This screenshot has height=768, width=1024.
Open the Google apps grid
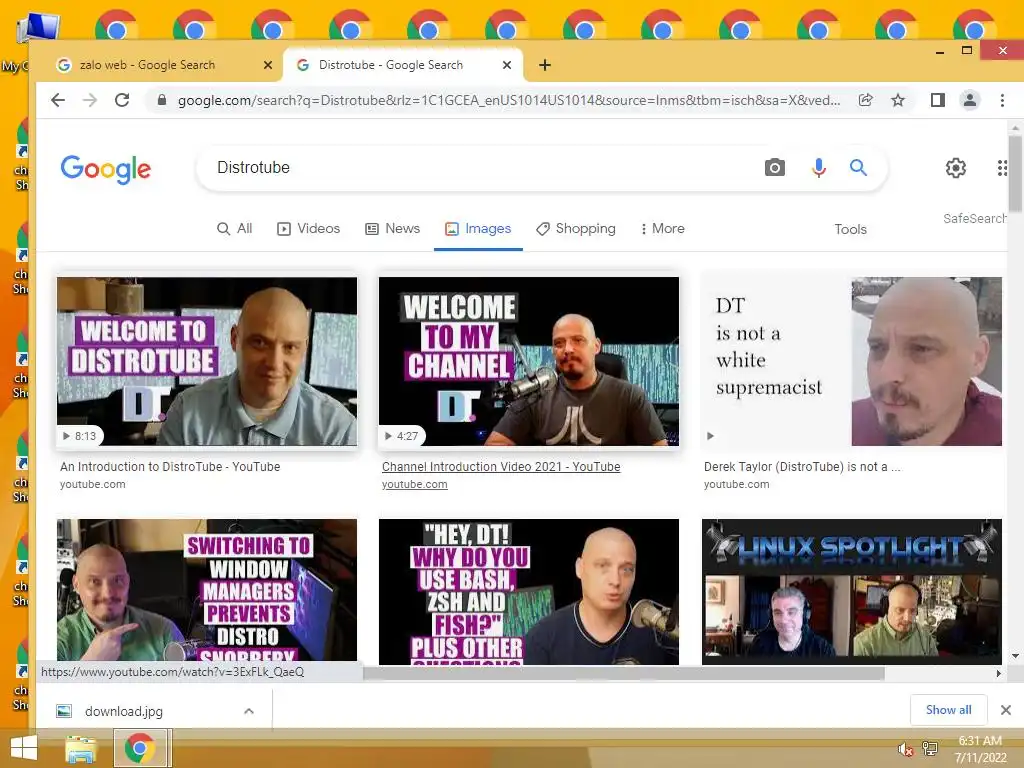[1002, 168]
